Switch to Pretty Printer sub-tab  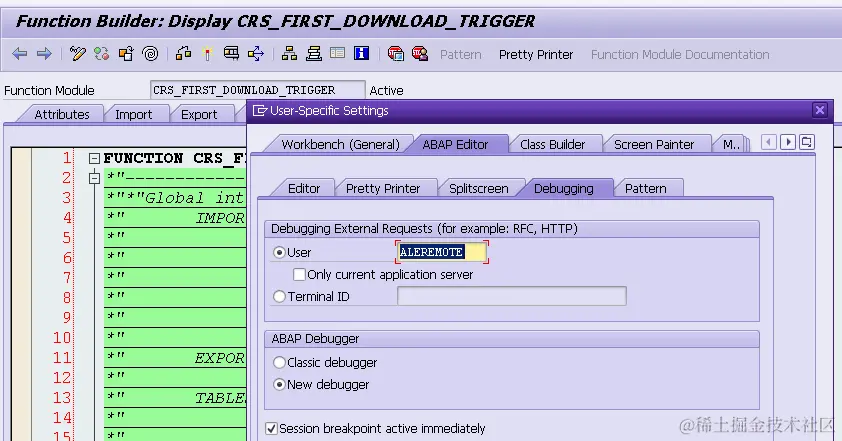coord(383,189)
